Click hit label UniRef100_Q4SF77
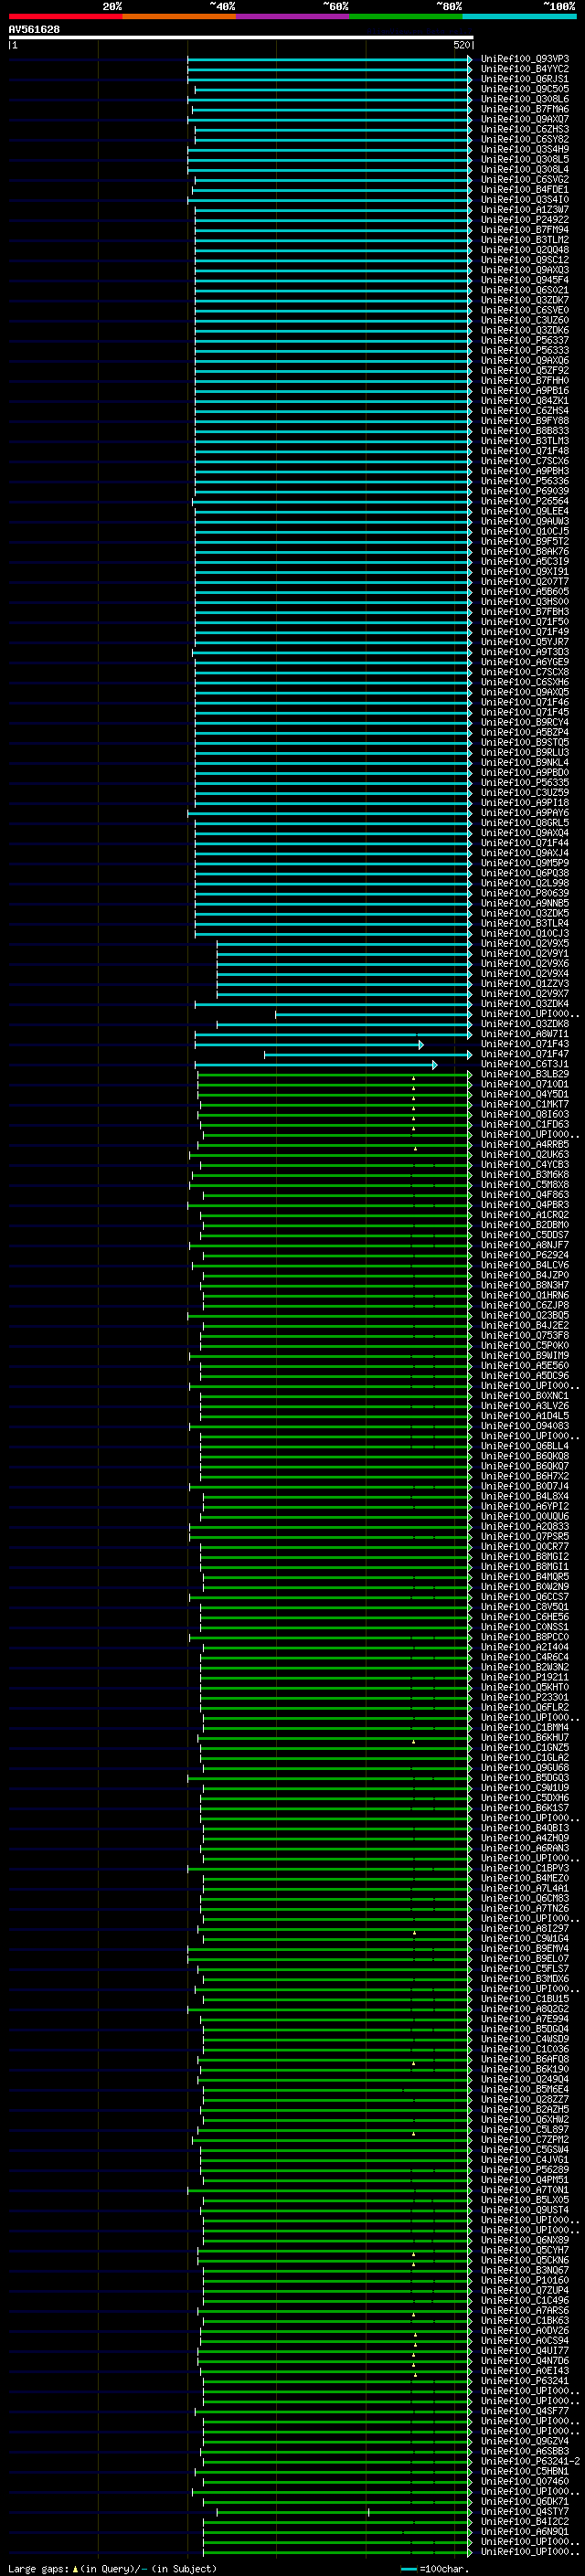This screenshot has width=585, height=2576. click(x=524, y=2411)
